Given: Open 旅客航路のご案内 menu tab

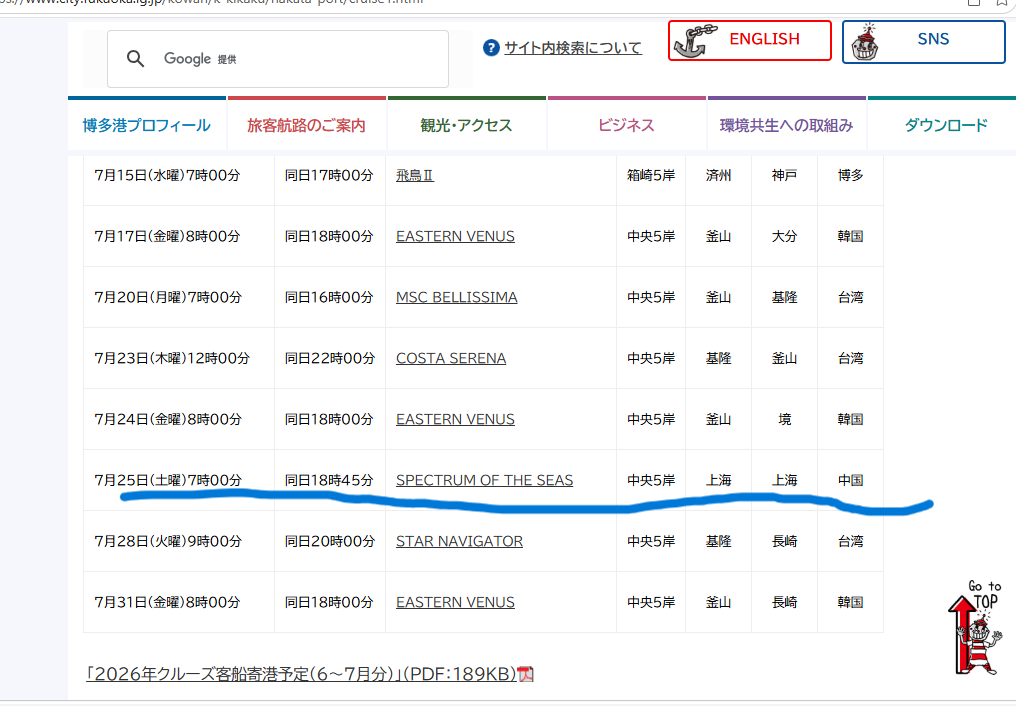Looking at the screenshot, I should 306,125.
